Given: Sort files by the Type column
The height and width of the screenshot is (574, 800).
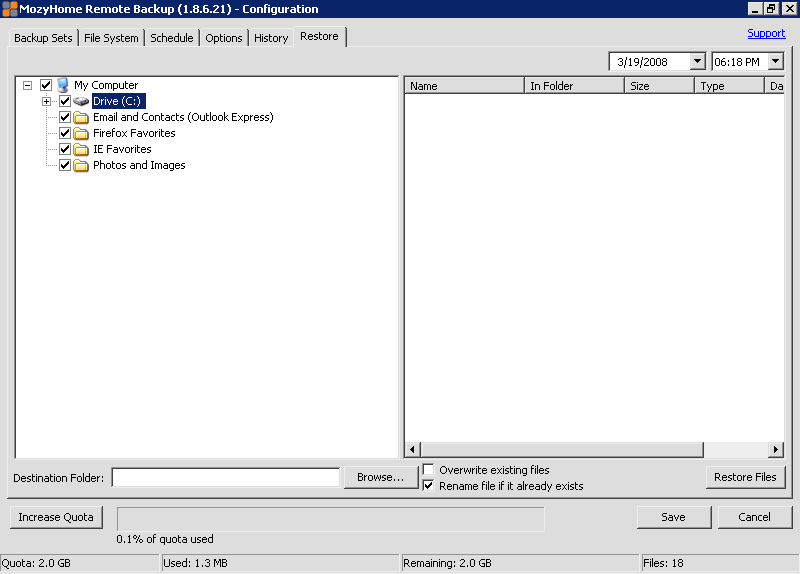Looking at the screenshot, I should [730, 86].
